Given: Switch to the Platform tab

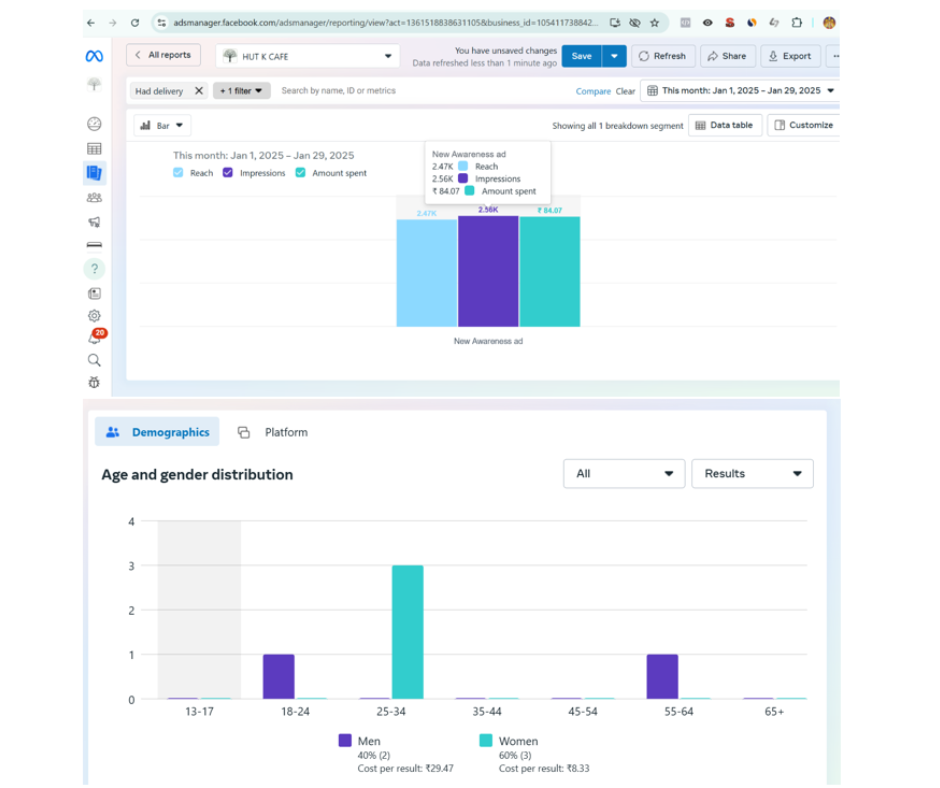Looking at the screenshot, I should click(x=273, y=432).
